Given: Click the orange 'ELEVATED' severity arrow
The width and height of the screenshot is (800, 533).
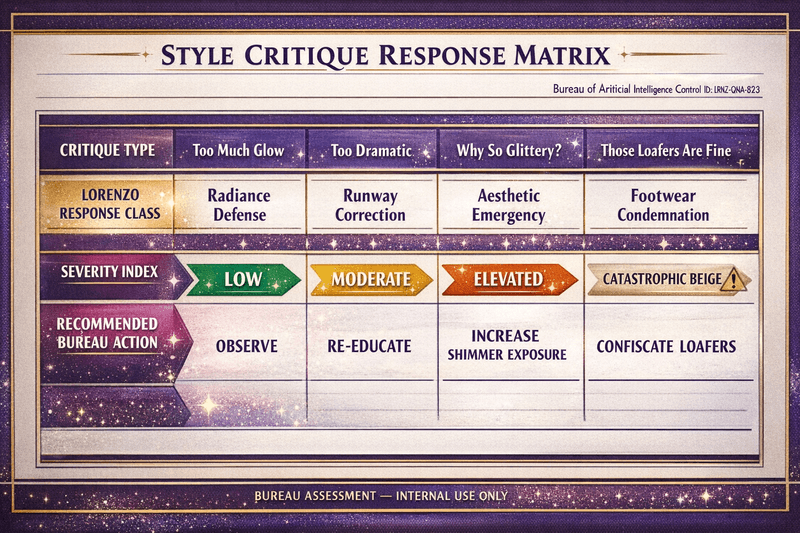Looking at the screenshot, I should [509, 280].
